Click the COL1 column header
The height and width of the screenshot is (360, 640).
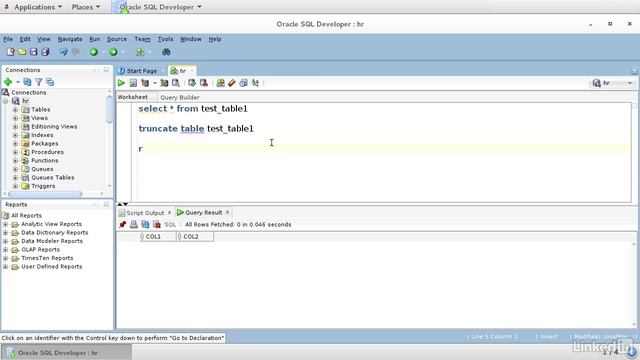[x=157, y=236]
